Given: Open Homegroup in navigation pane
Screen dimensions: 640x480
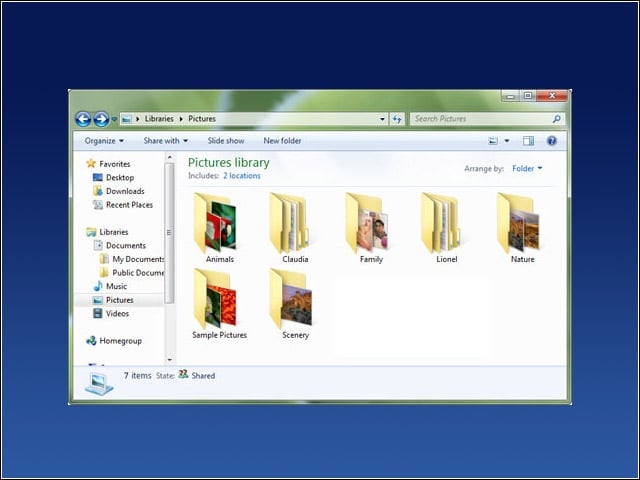Looking at the screenshot, I should (x=120, y=341).
